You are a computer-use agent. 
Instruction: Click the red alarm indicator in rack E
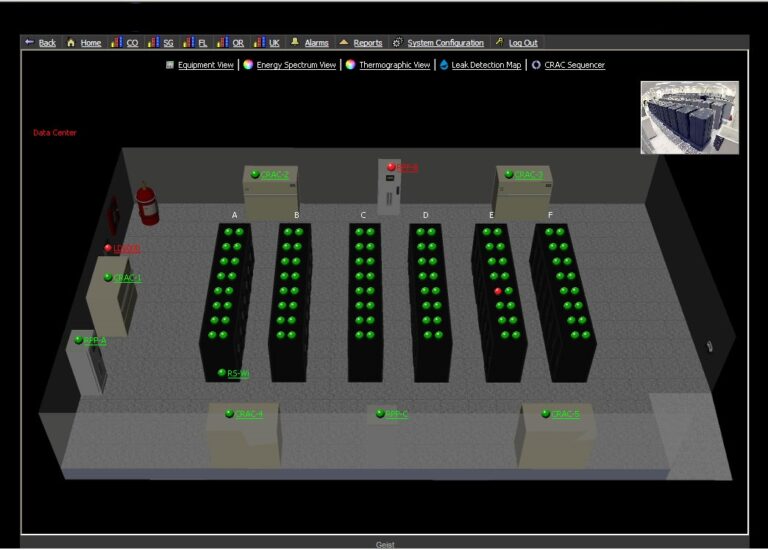tap(498, 291)
